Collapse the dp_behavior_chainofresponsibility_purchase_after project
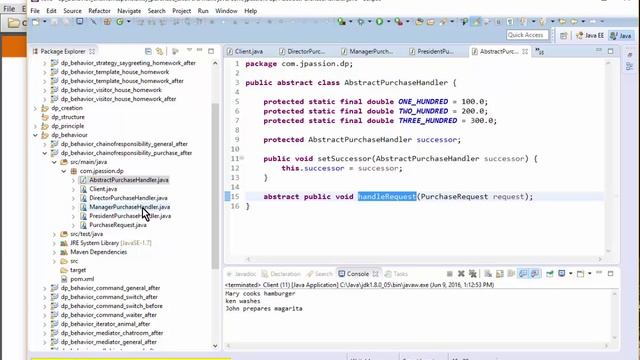The height and width of the screenshot is (360, 640). pyautogui.click(x=45, y=153)
